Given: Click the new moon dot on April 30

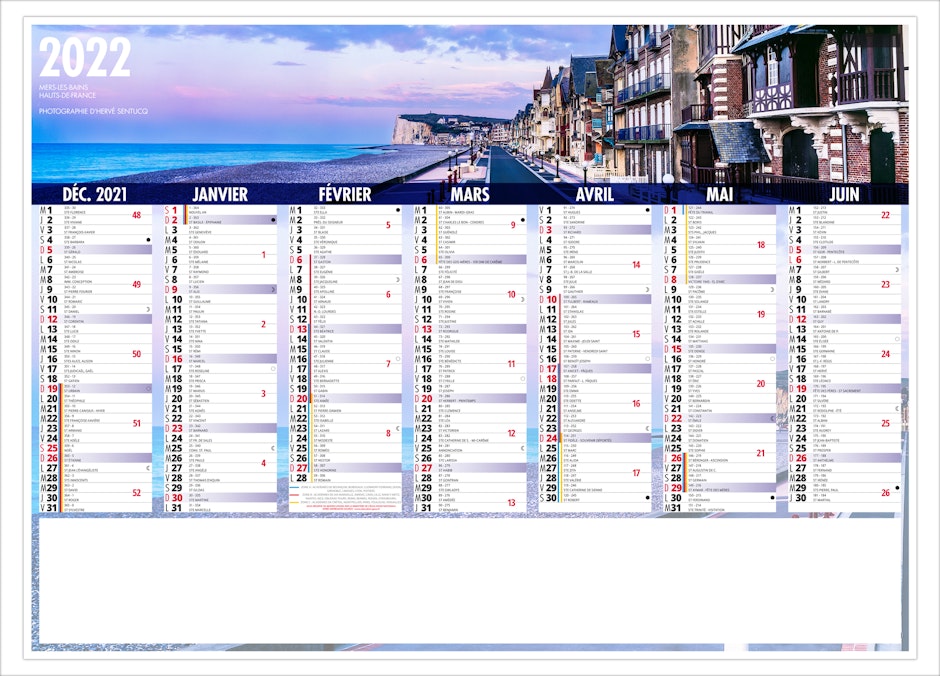Looking at the screenshot, I should coord(647,497).
